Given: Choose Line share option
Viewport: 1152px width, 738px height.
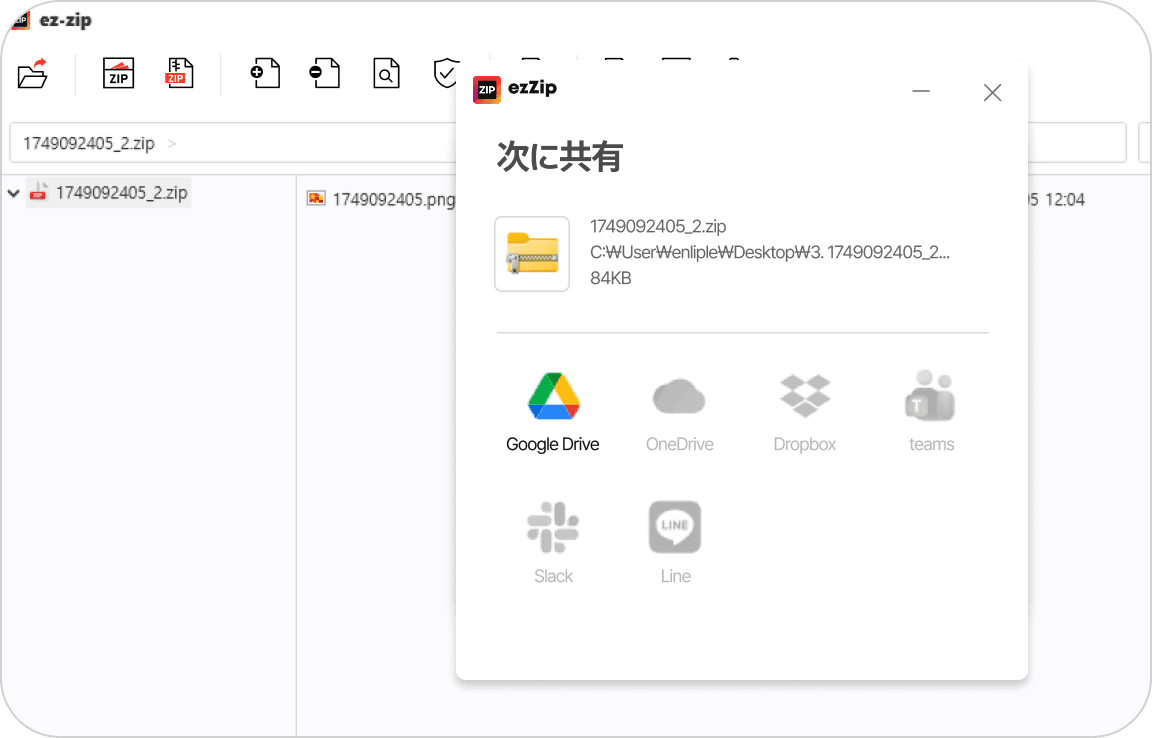Looking at the screenshot, I should [x=675, y=543].
